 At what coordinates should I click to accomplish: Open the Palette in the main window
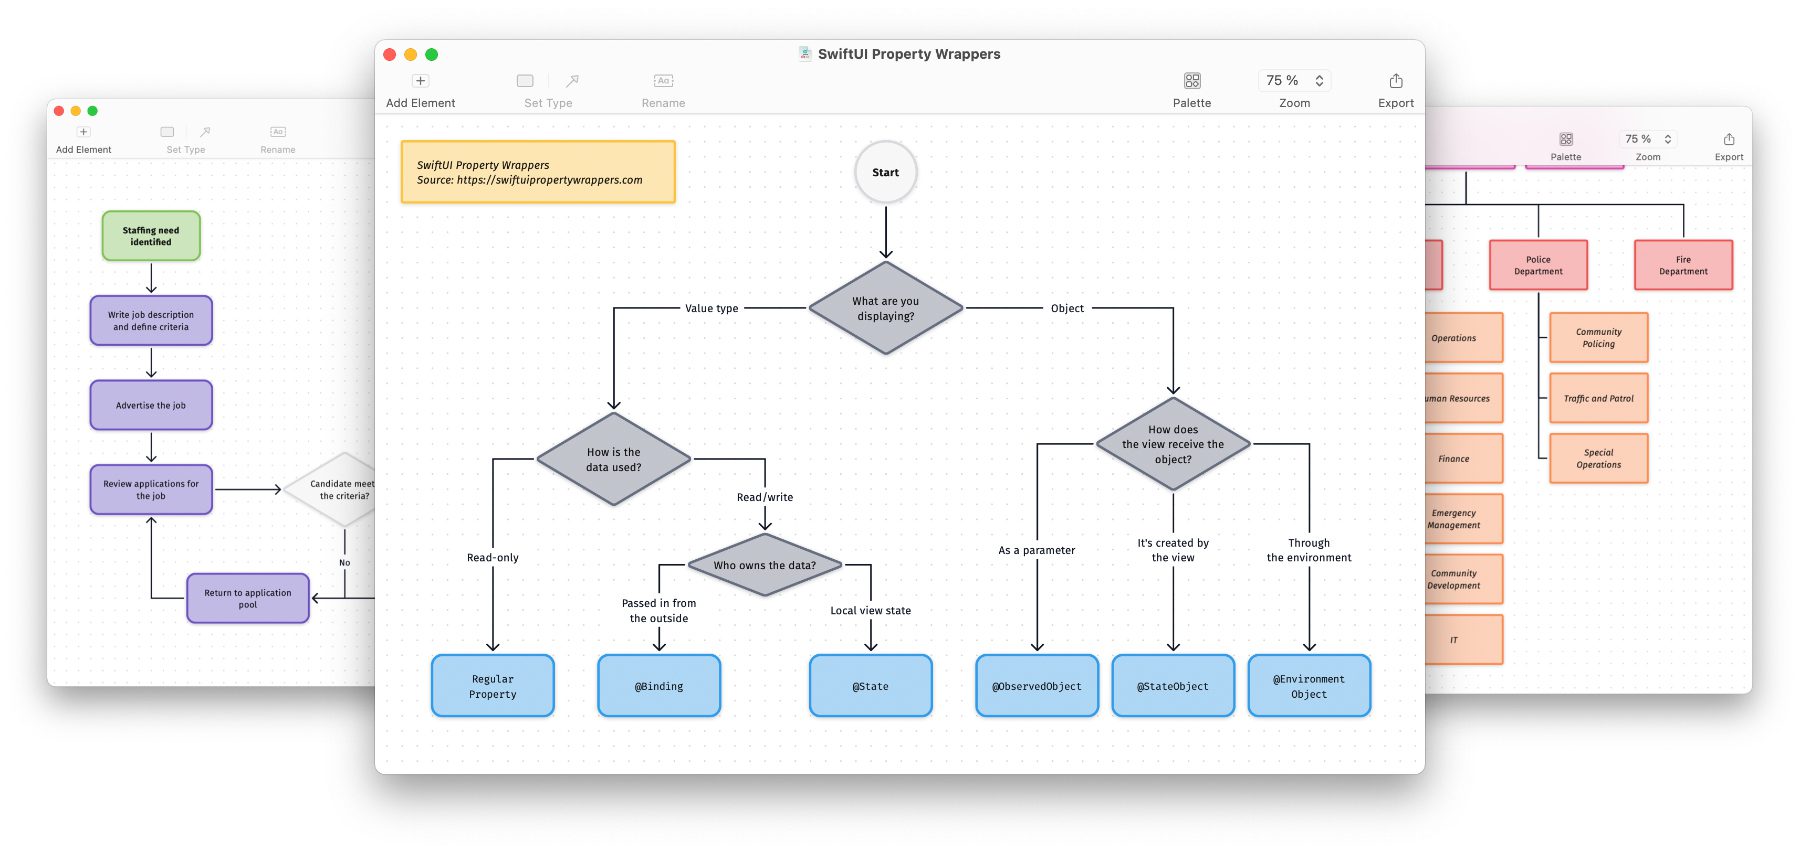pos(1191,81)
